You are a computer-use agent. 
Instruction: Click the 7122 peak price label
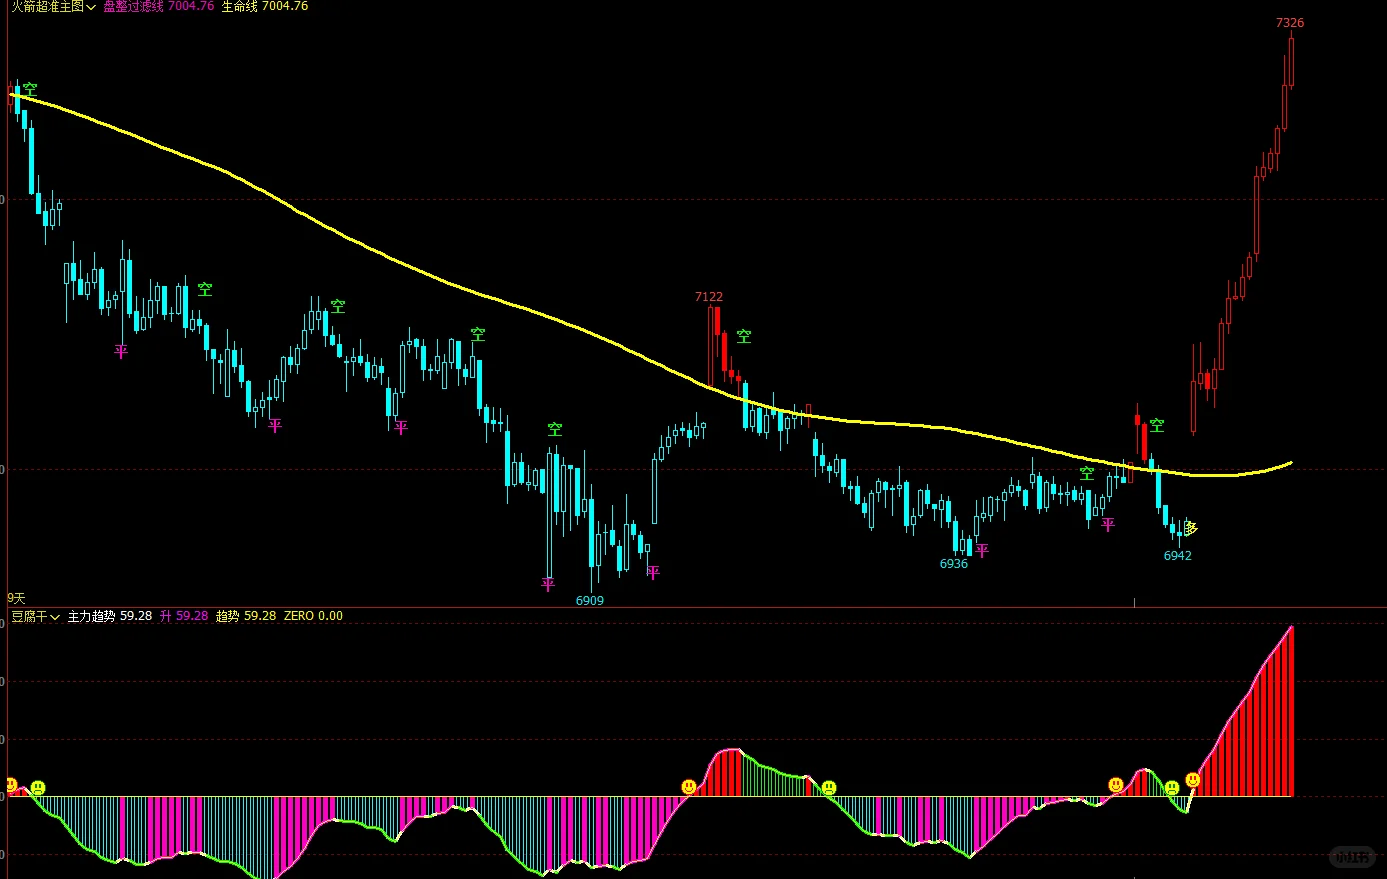pos(709,297)
